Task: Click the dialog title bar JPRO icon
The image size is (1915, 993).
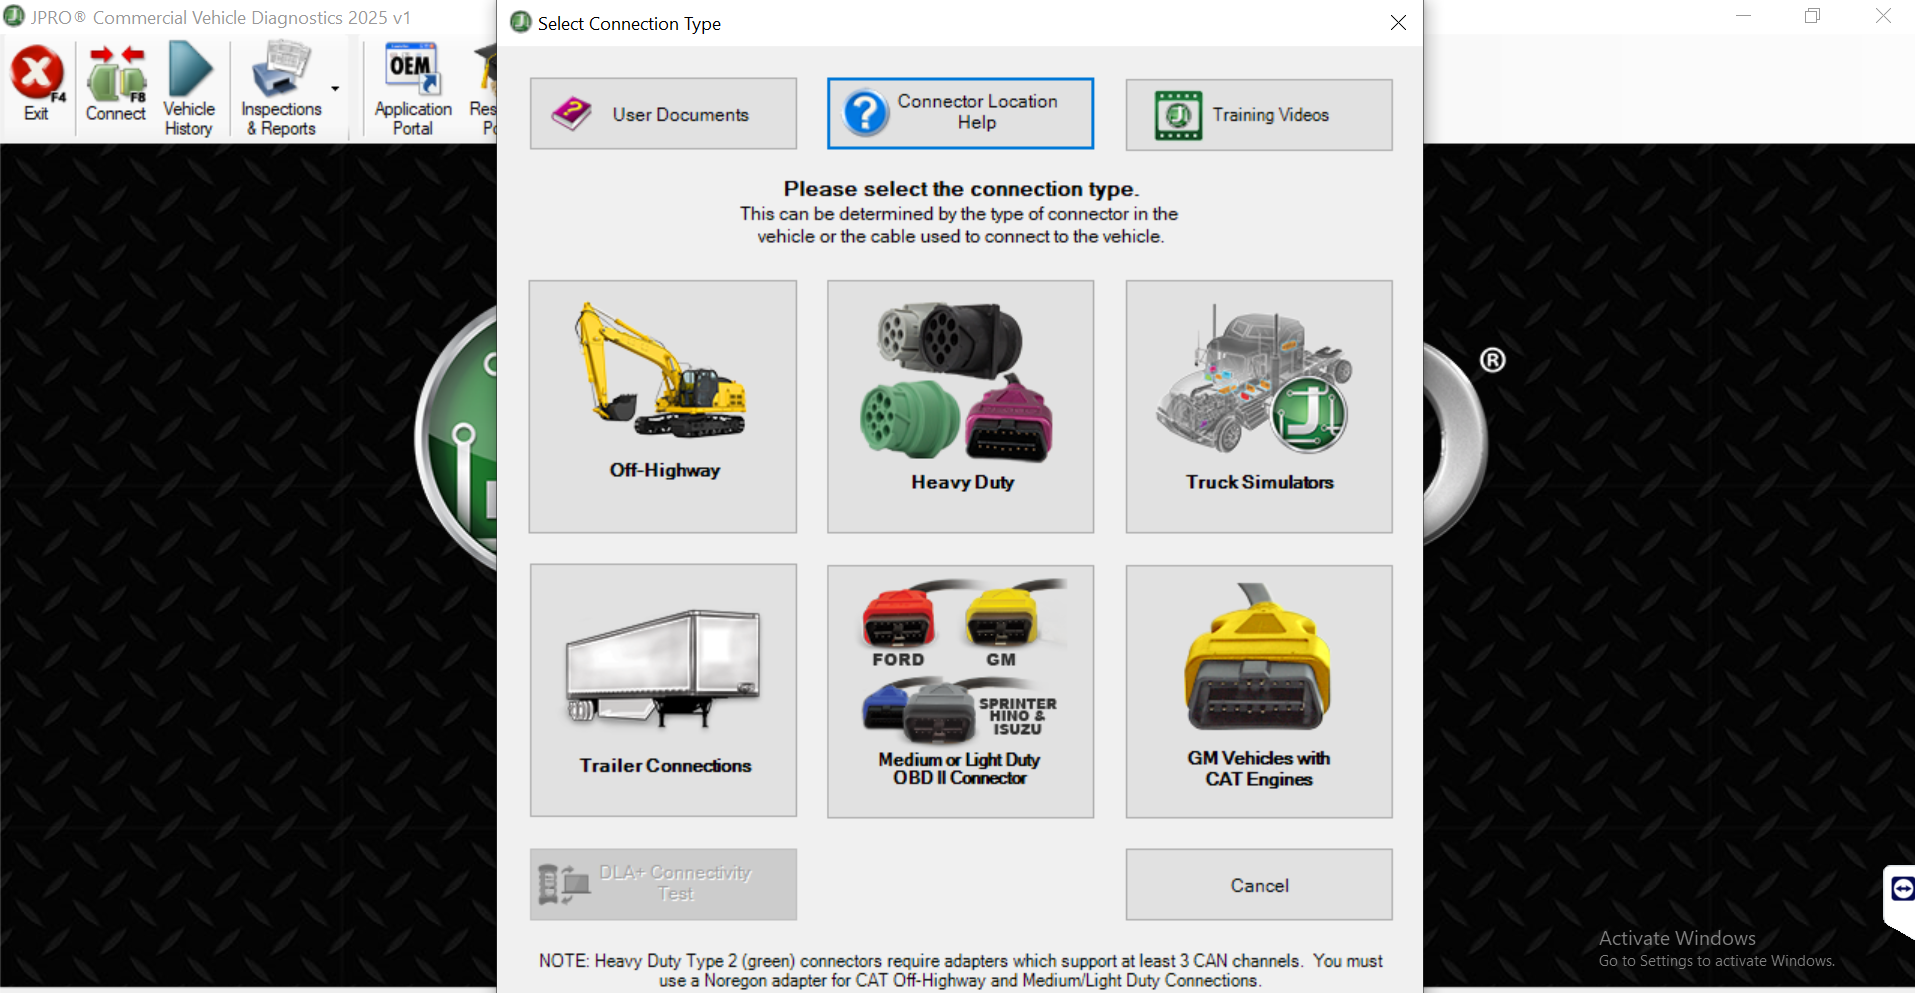Action: 521,22
